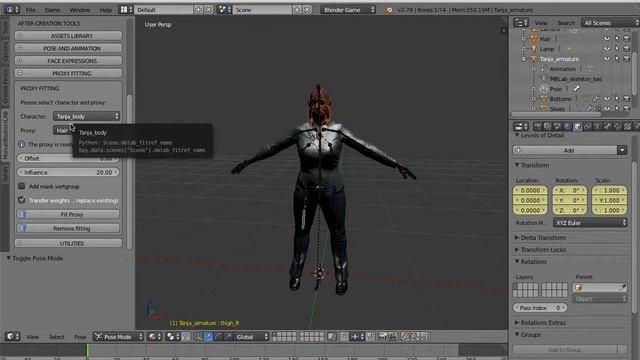640x360 pixels.
Task: Select the Pose item in outliner
Action: point(555,89)
